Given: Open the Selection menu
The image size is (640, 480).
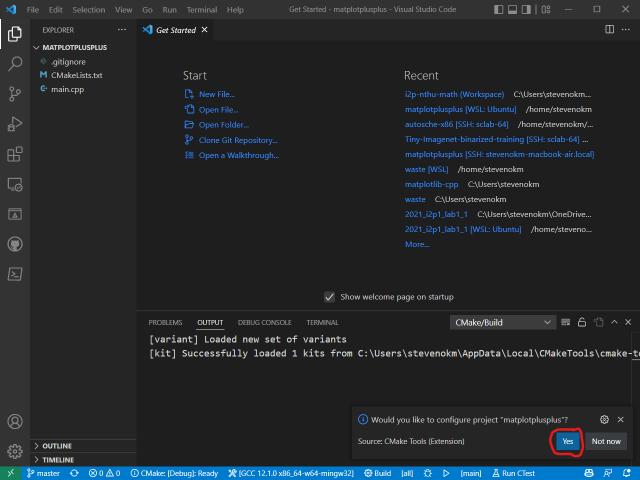Looking at the screenshot, I should (89, 9).
